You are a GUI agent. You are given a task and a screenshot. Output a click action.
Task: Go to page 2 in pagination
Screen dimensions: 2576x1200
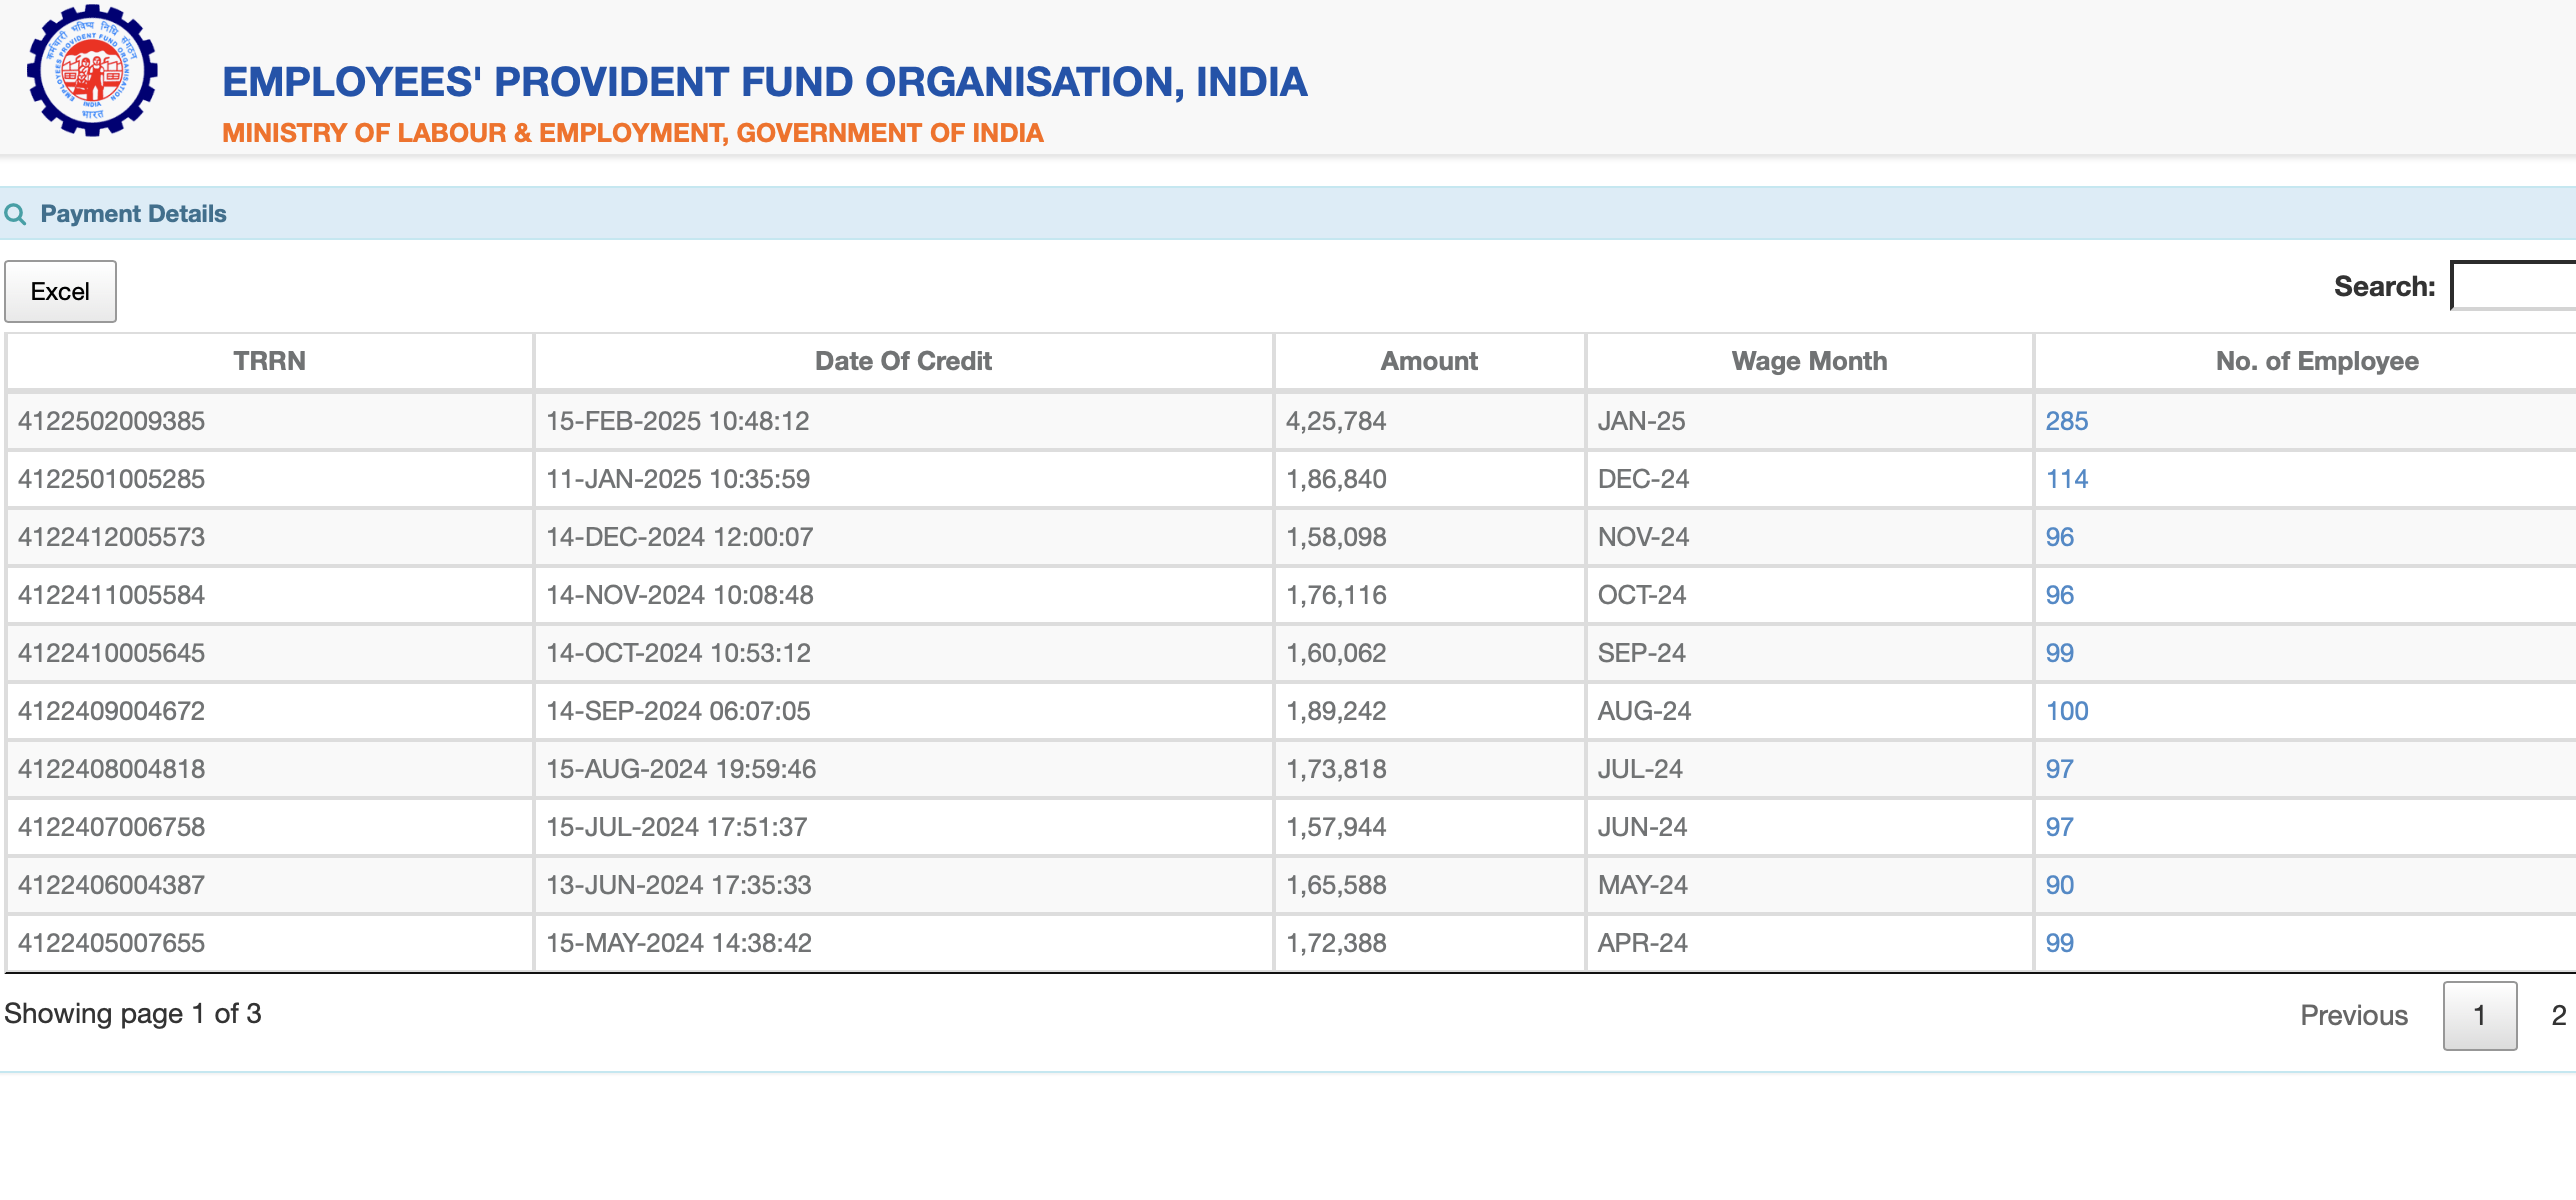coord(2558,1015)
